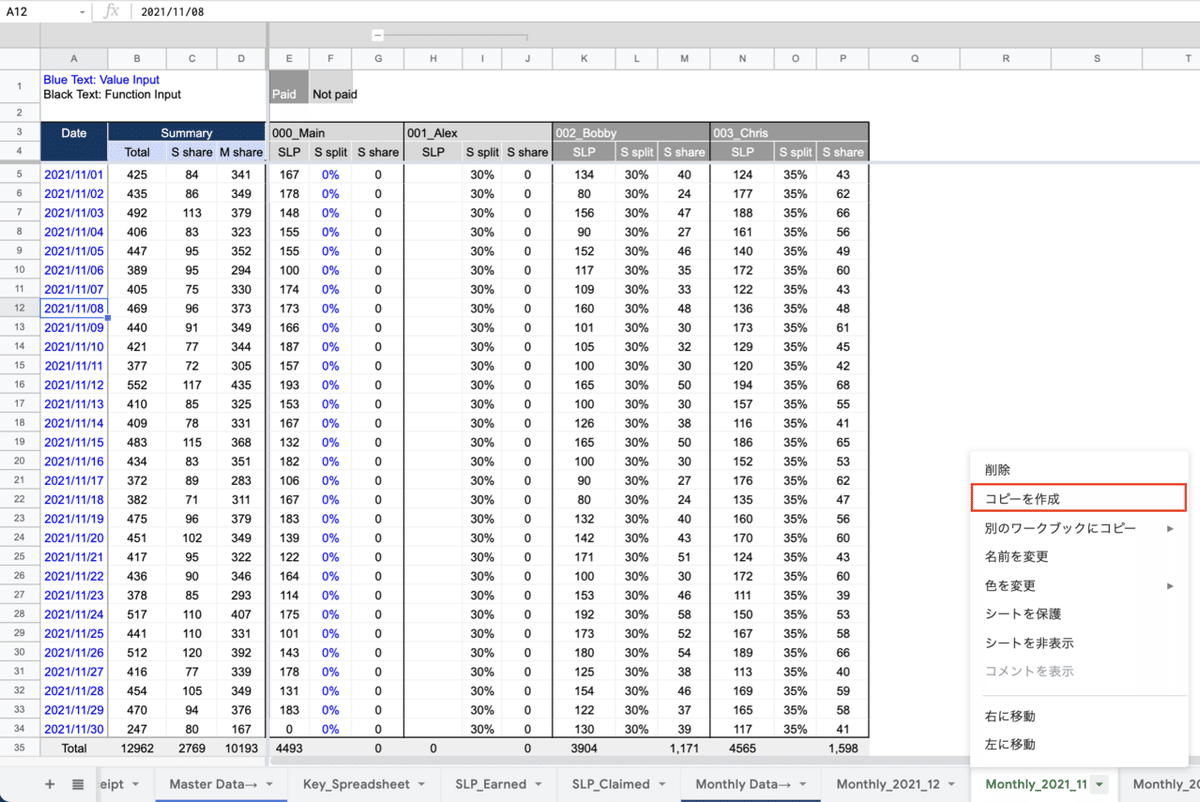Image resolution: width=1200 pixels, height=802 pixels.
Task: Open 色を変更 submenu
Action: [x=1079, y=585]
